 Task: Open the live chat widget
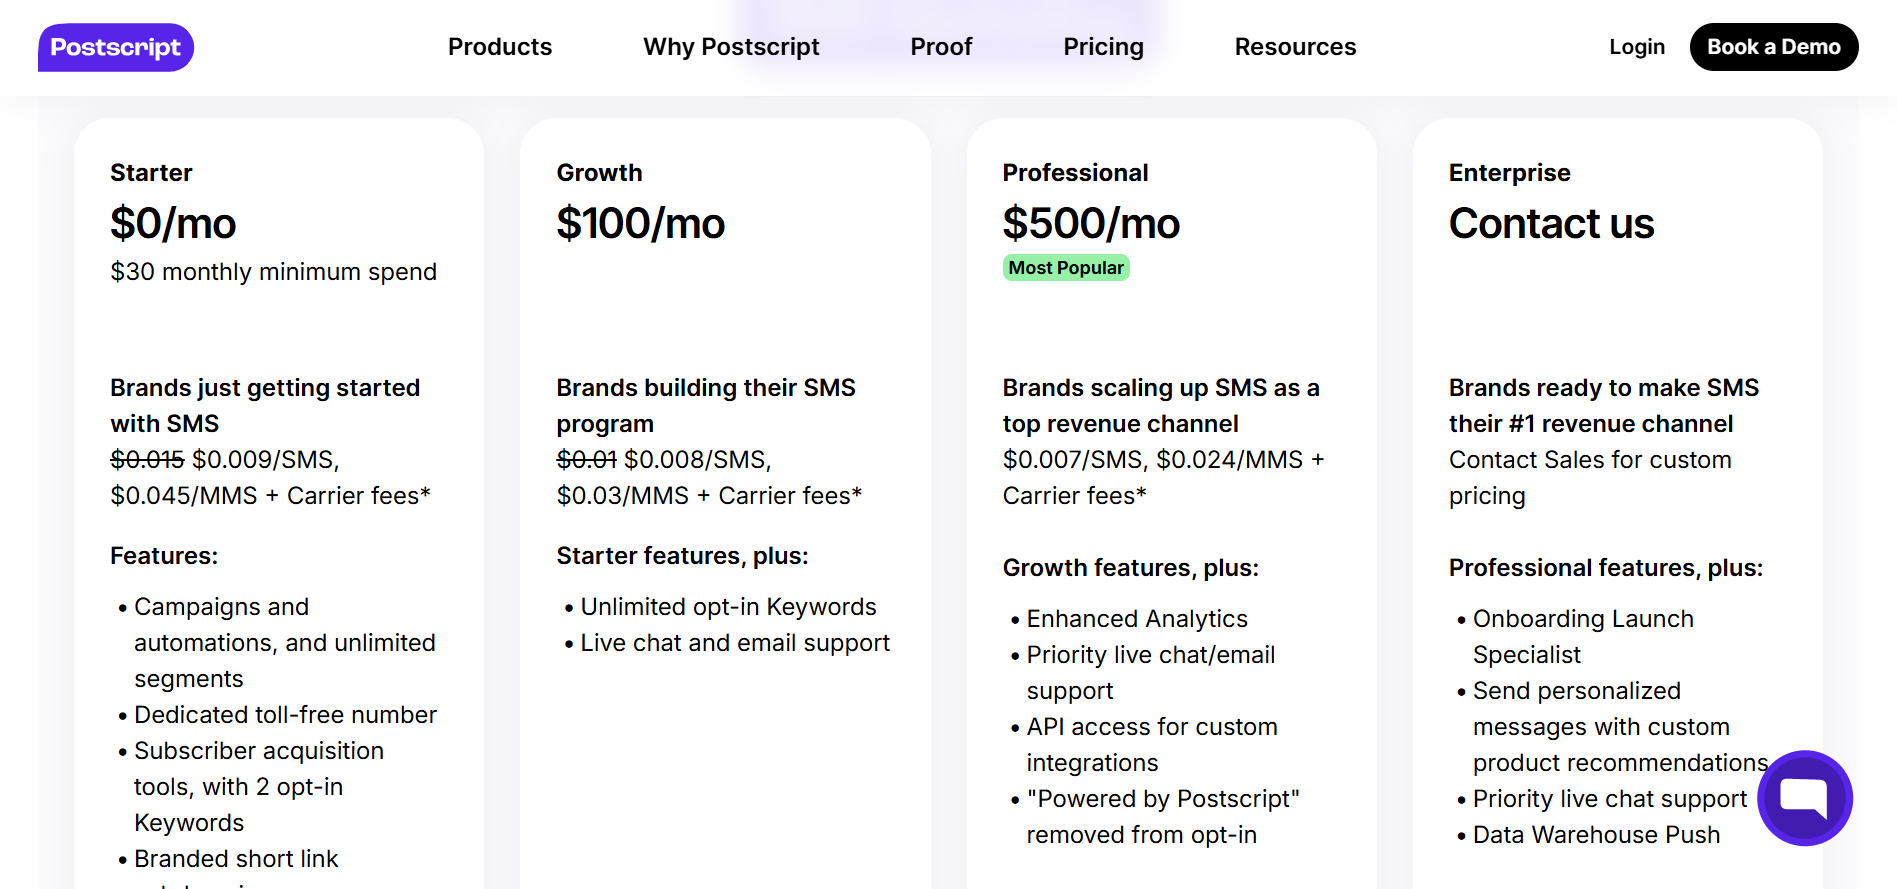1805,798
